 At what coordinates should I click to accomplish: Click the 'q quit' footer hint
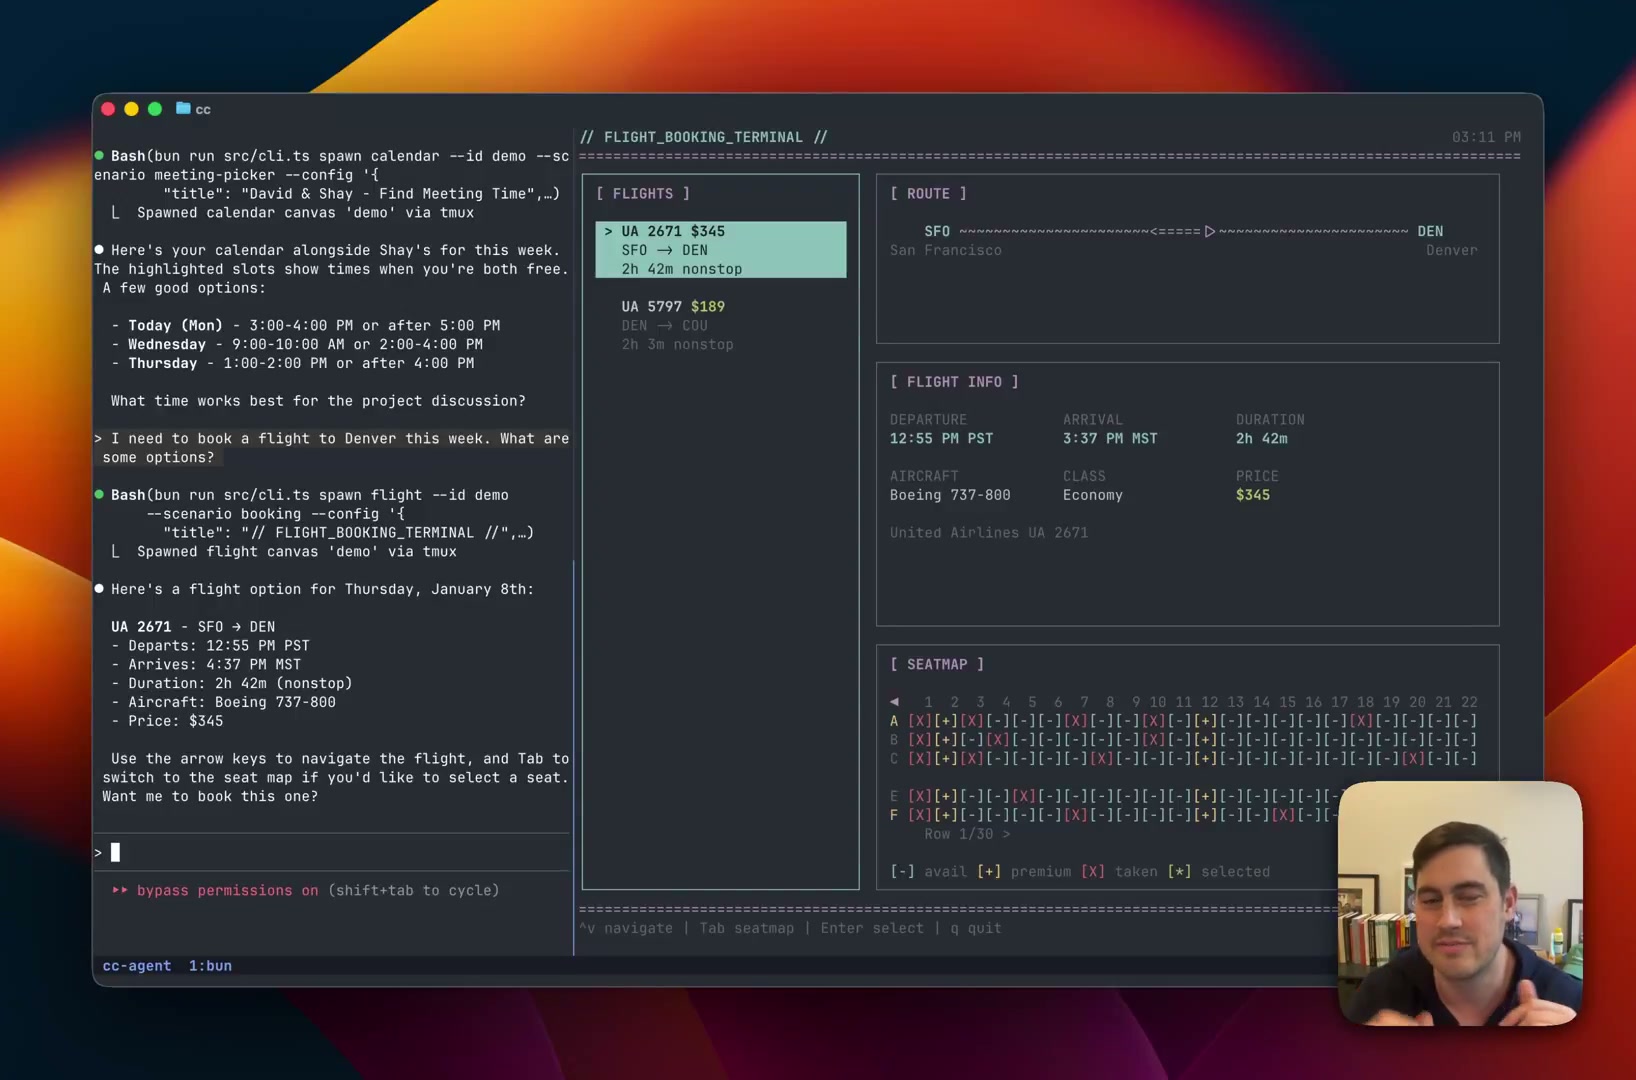coord(975,928)
